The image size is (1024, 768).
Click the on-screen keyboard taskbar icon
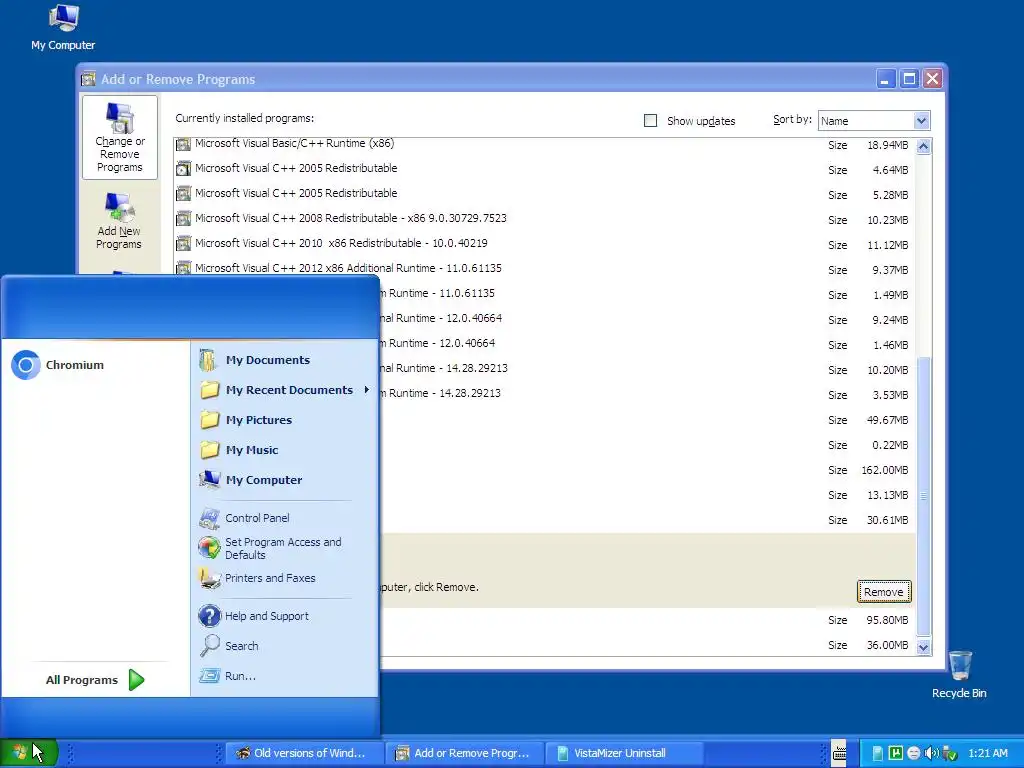tap(839, 753)
